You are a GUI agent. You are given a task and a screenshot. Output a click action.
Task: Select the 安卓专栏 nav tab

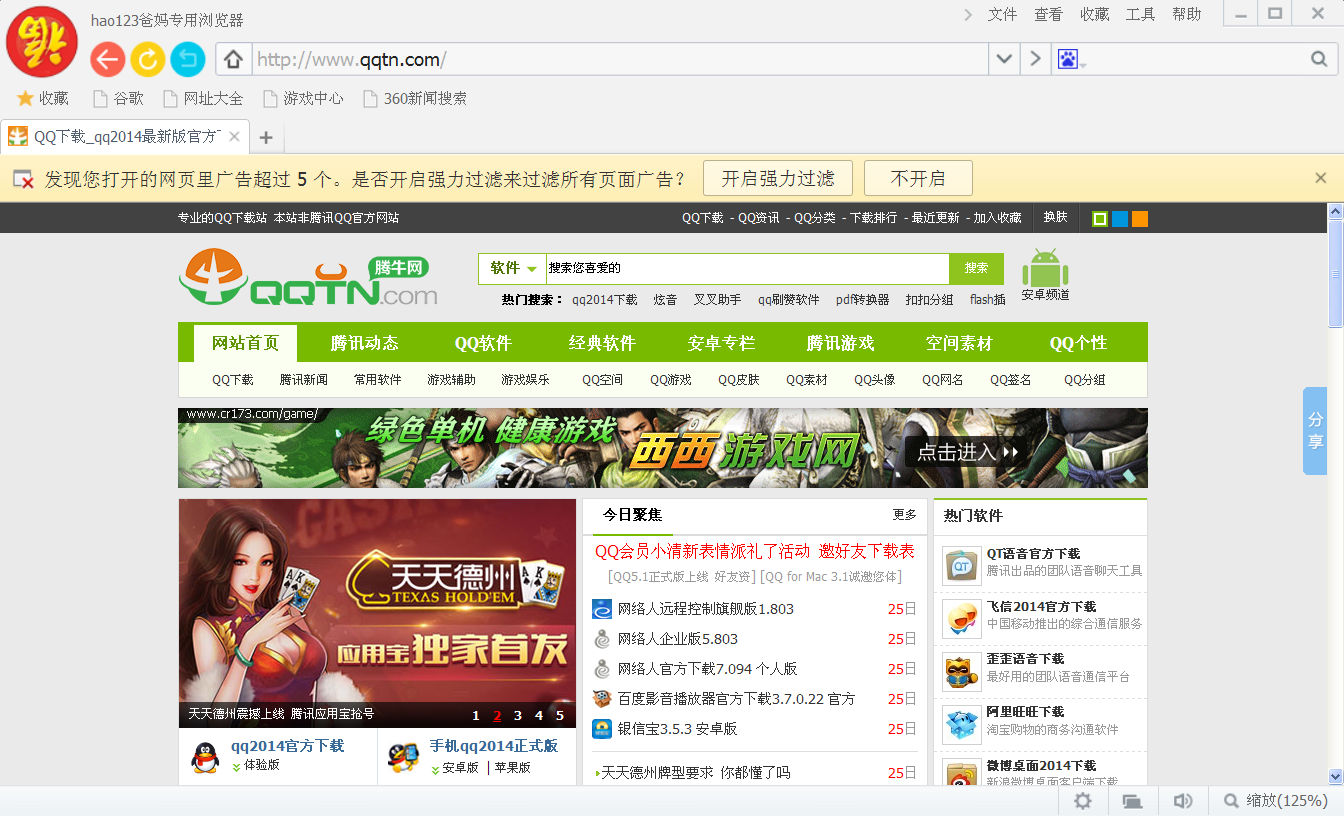pos(721,343)
